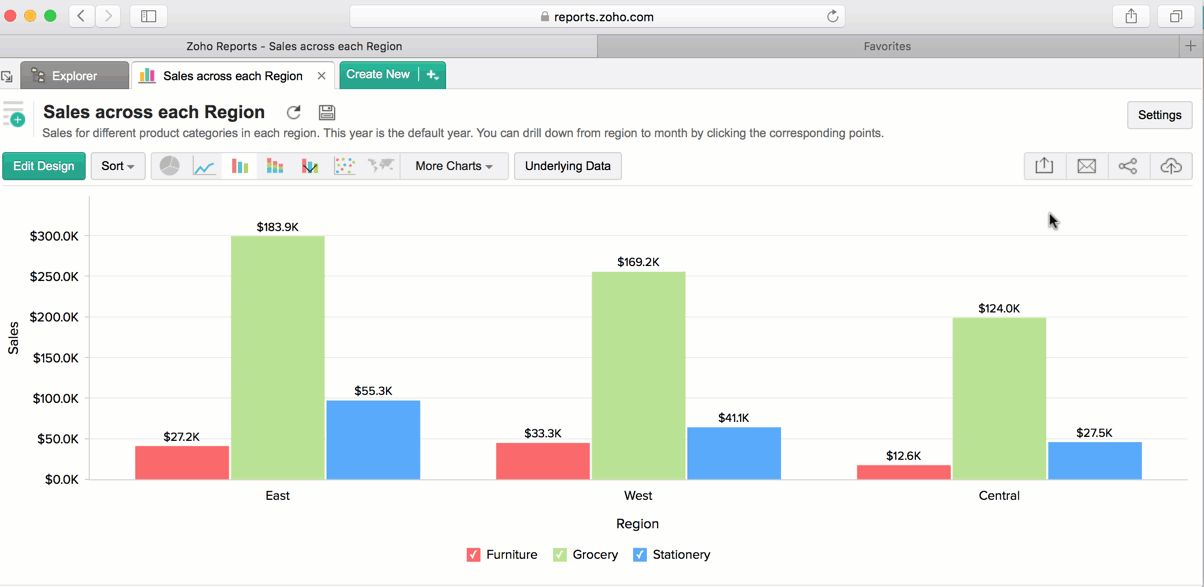Click West Stationery bar labeled $41.1K
This screenshot has height=587, width=1204.
pos(734,454)
